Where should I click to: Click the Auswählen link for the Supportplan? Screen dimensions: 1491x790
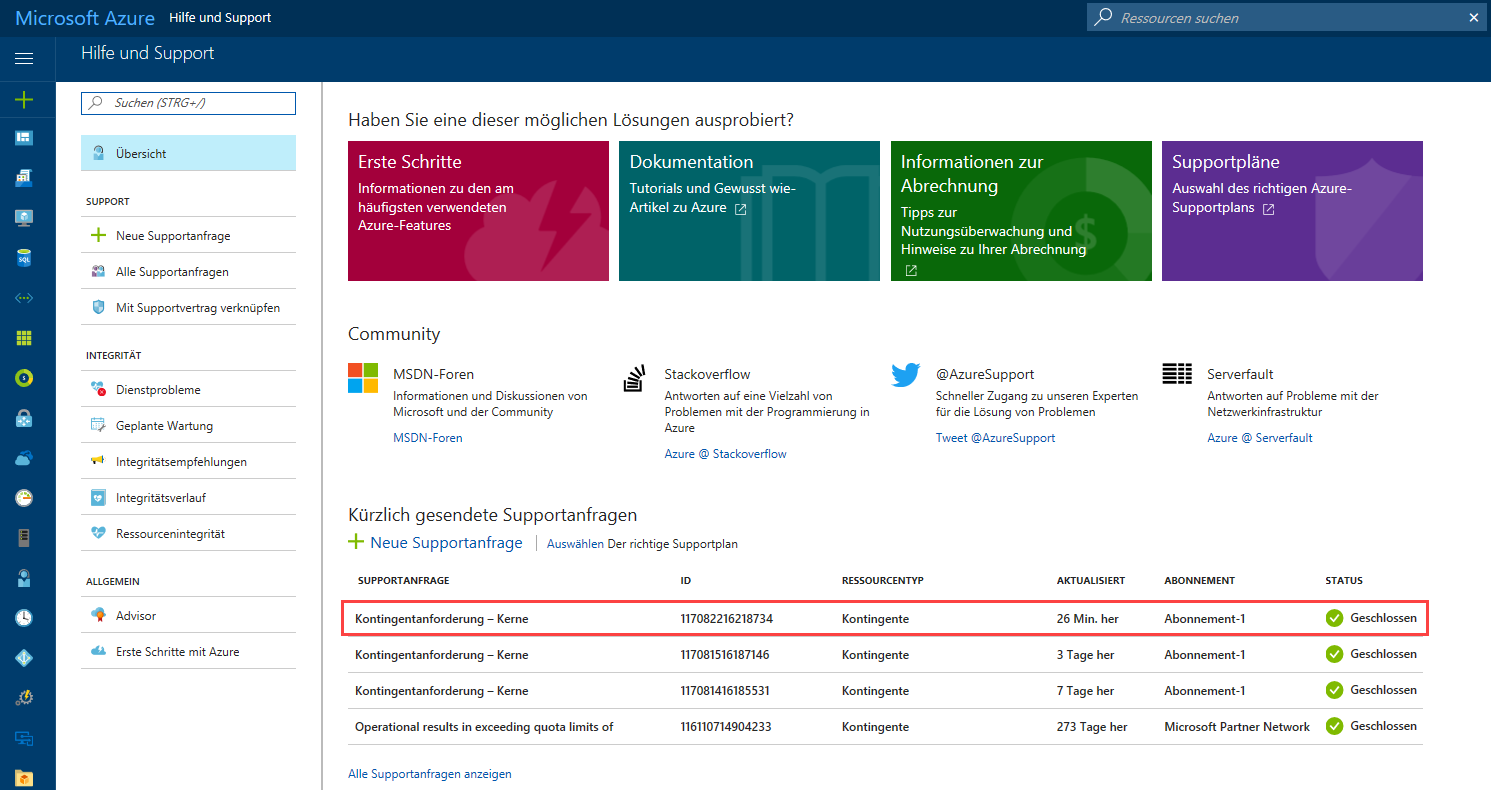[x=575, y=544]
